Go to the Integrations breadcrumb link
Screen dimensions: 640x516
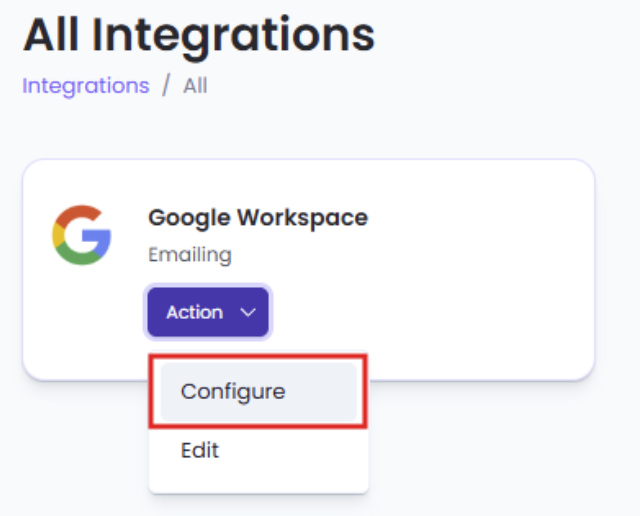pyautogui.click(x=85, y=85)
